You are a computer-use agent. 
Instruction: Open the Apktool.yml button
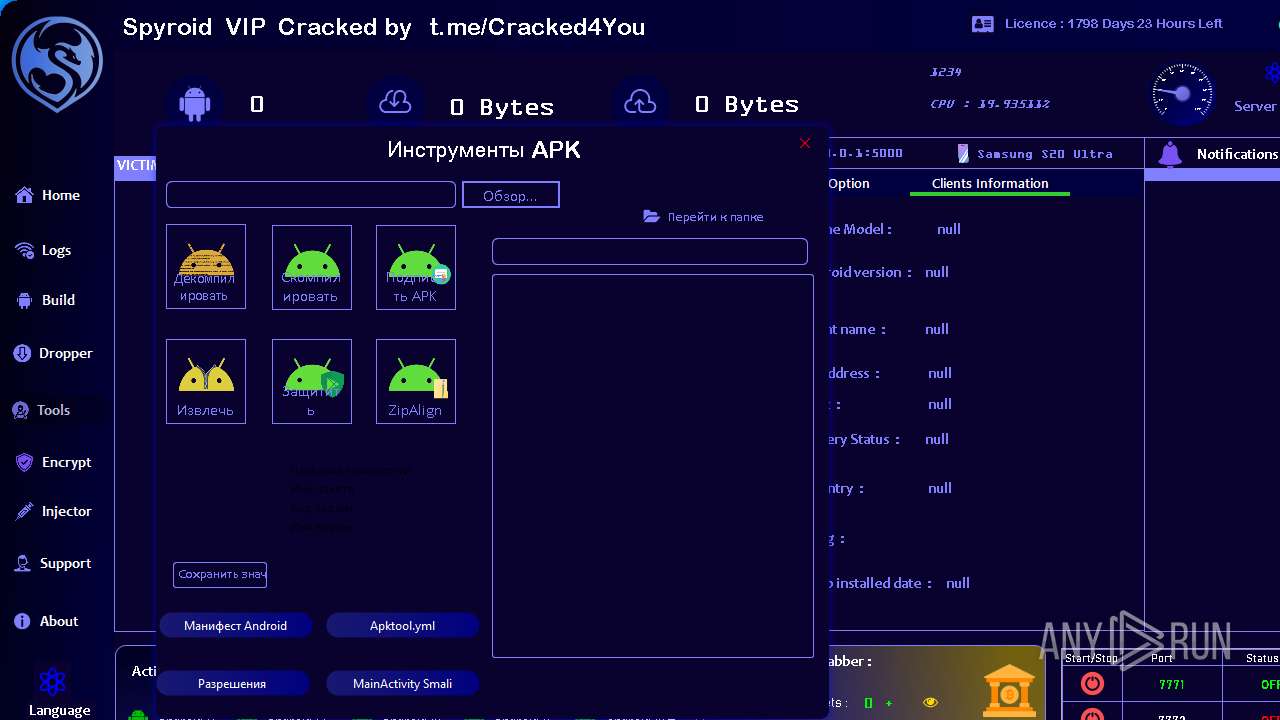(402, 626)
